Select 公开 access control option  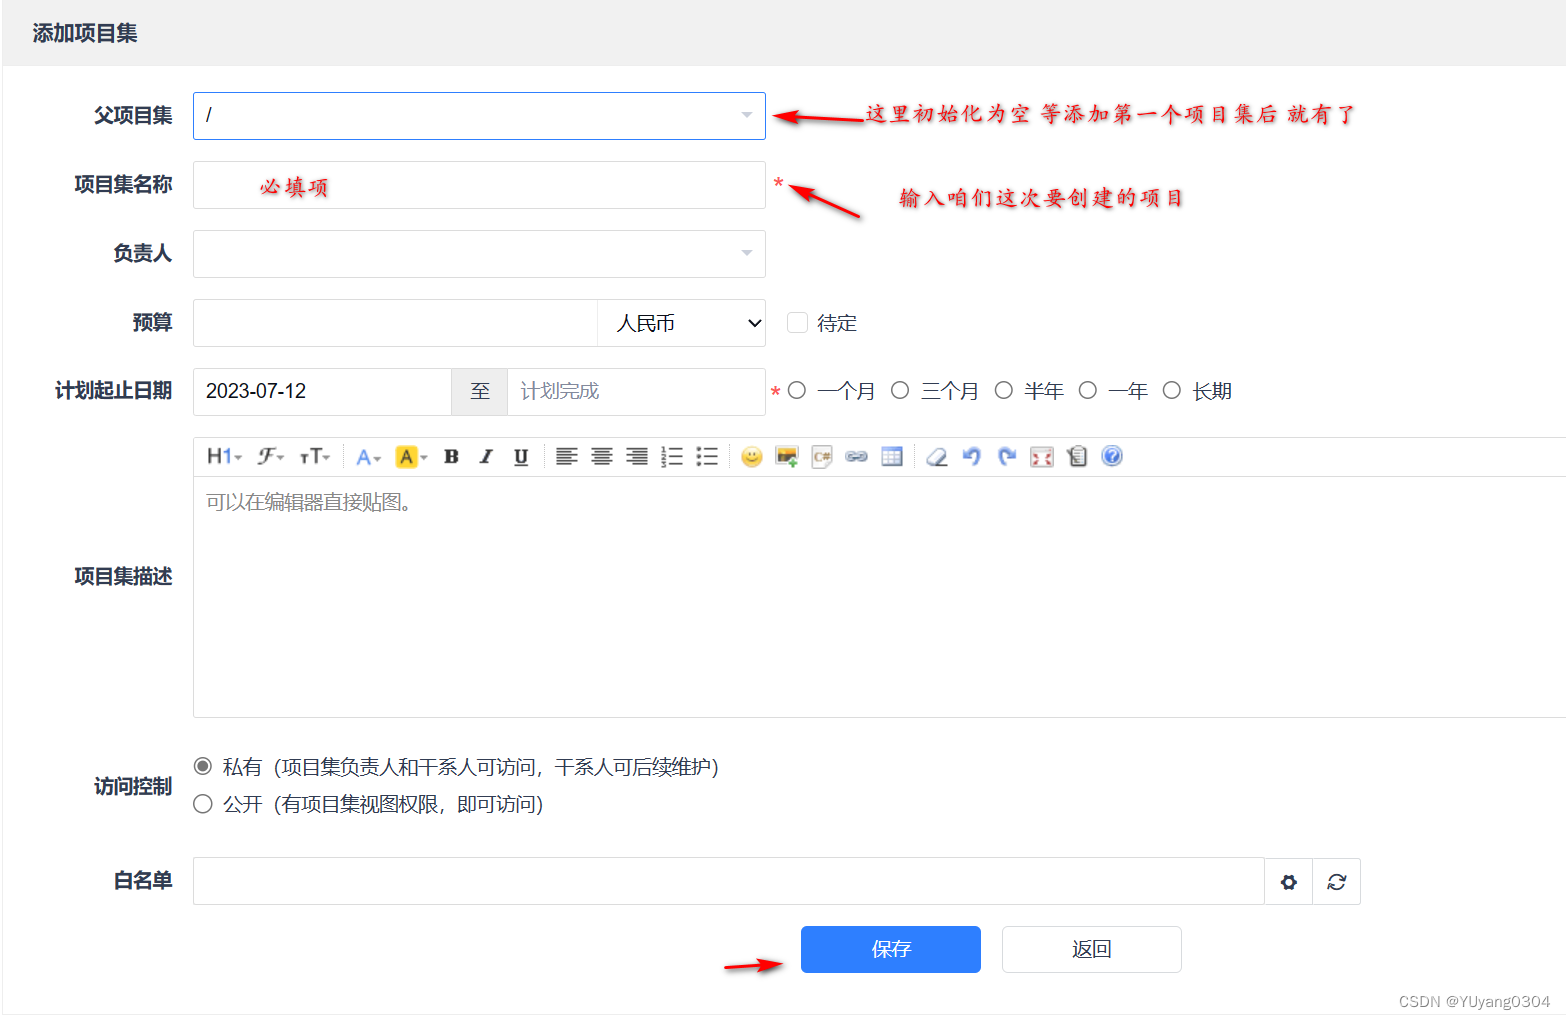203,804
